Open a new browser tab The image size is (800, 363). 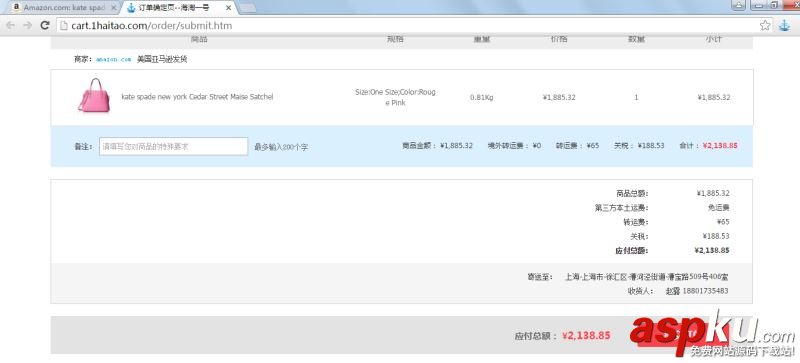(x=247, y=8)
